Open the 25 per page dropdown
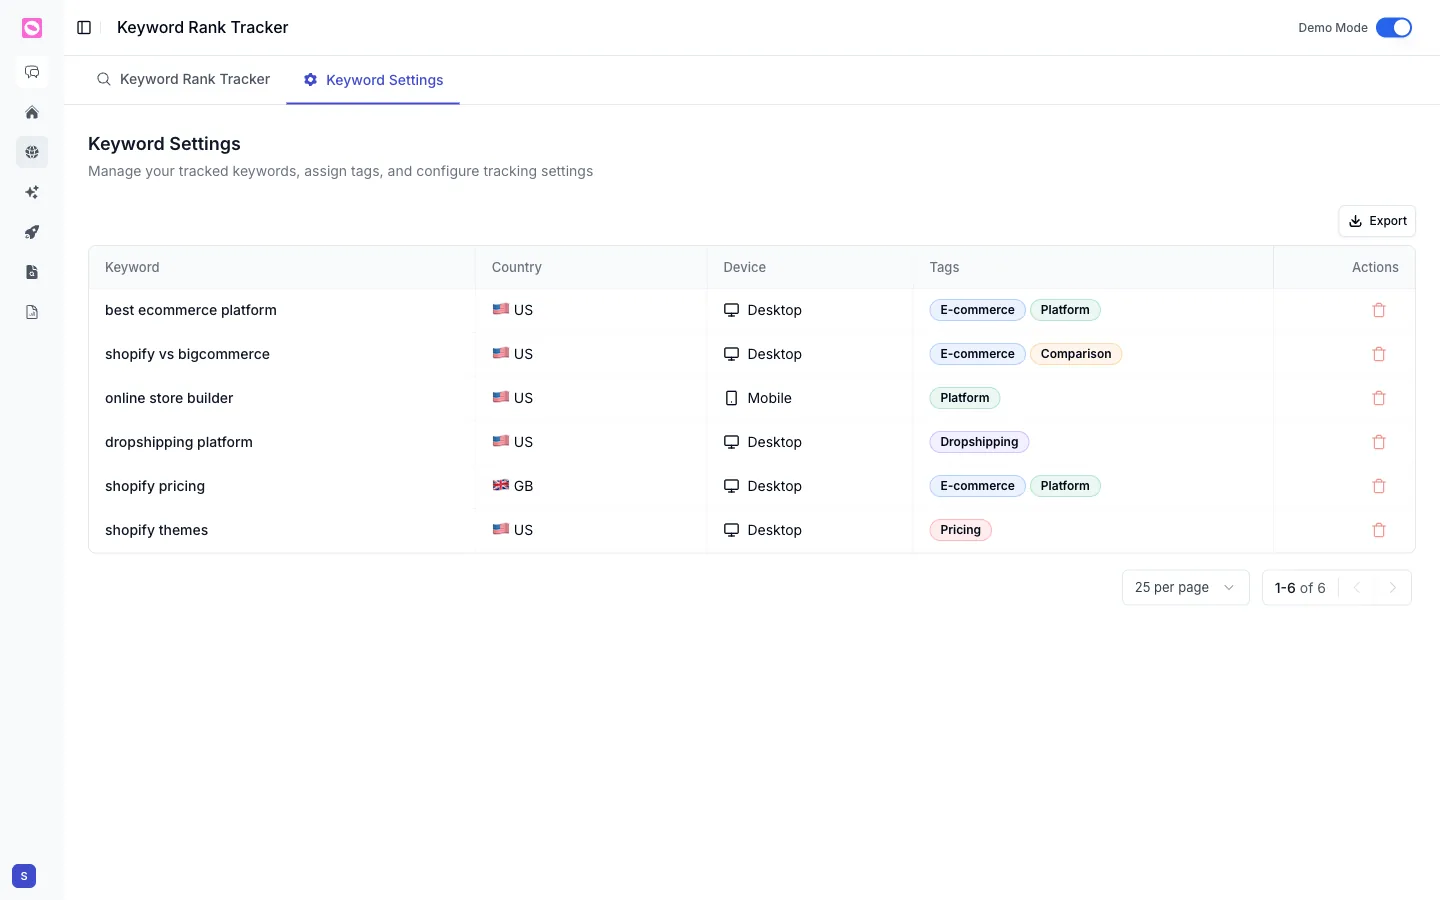Viewport: 1440px width, 900px height. pyautogui.click(x=1186, y=588)
